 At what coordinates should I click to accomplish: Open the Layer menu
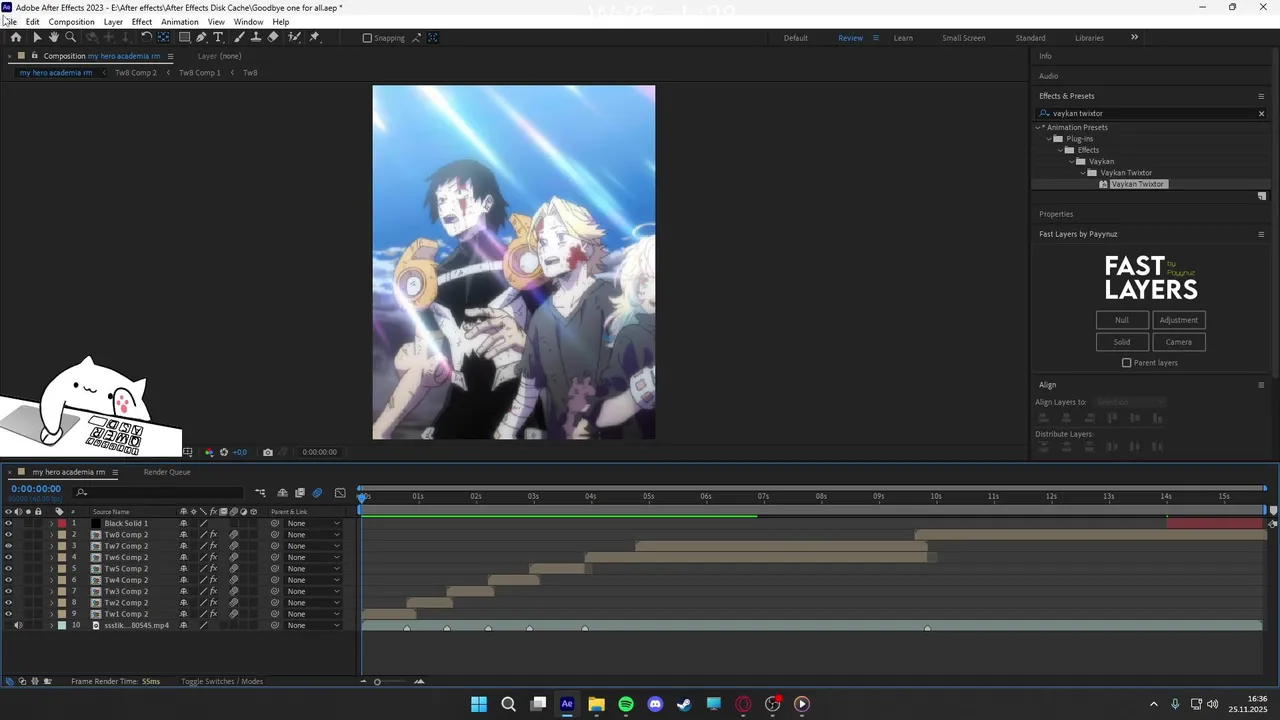(113, 22)
